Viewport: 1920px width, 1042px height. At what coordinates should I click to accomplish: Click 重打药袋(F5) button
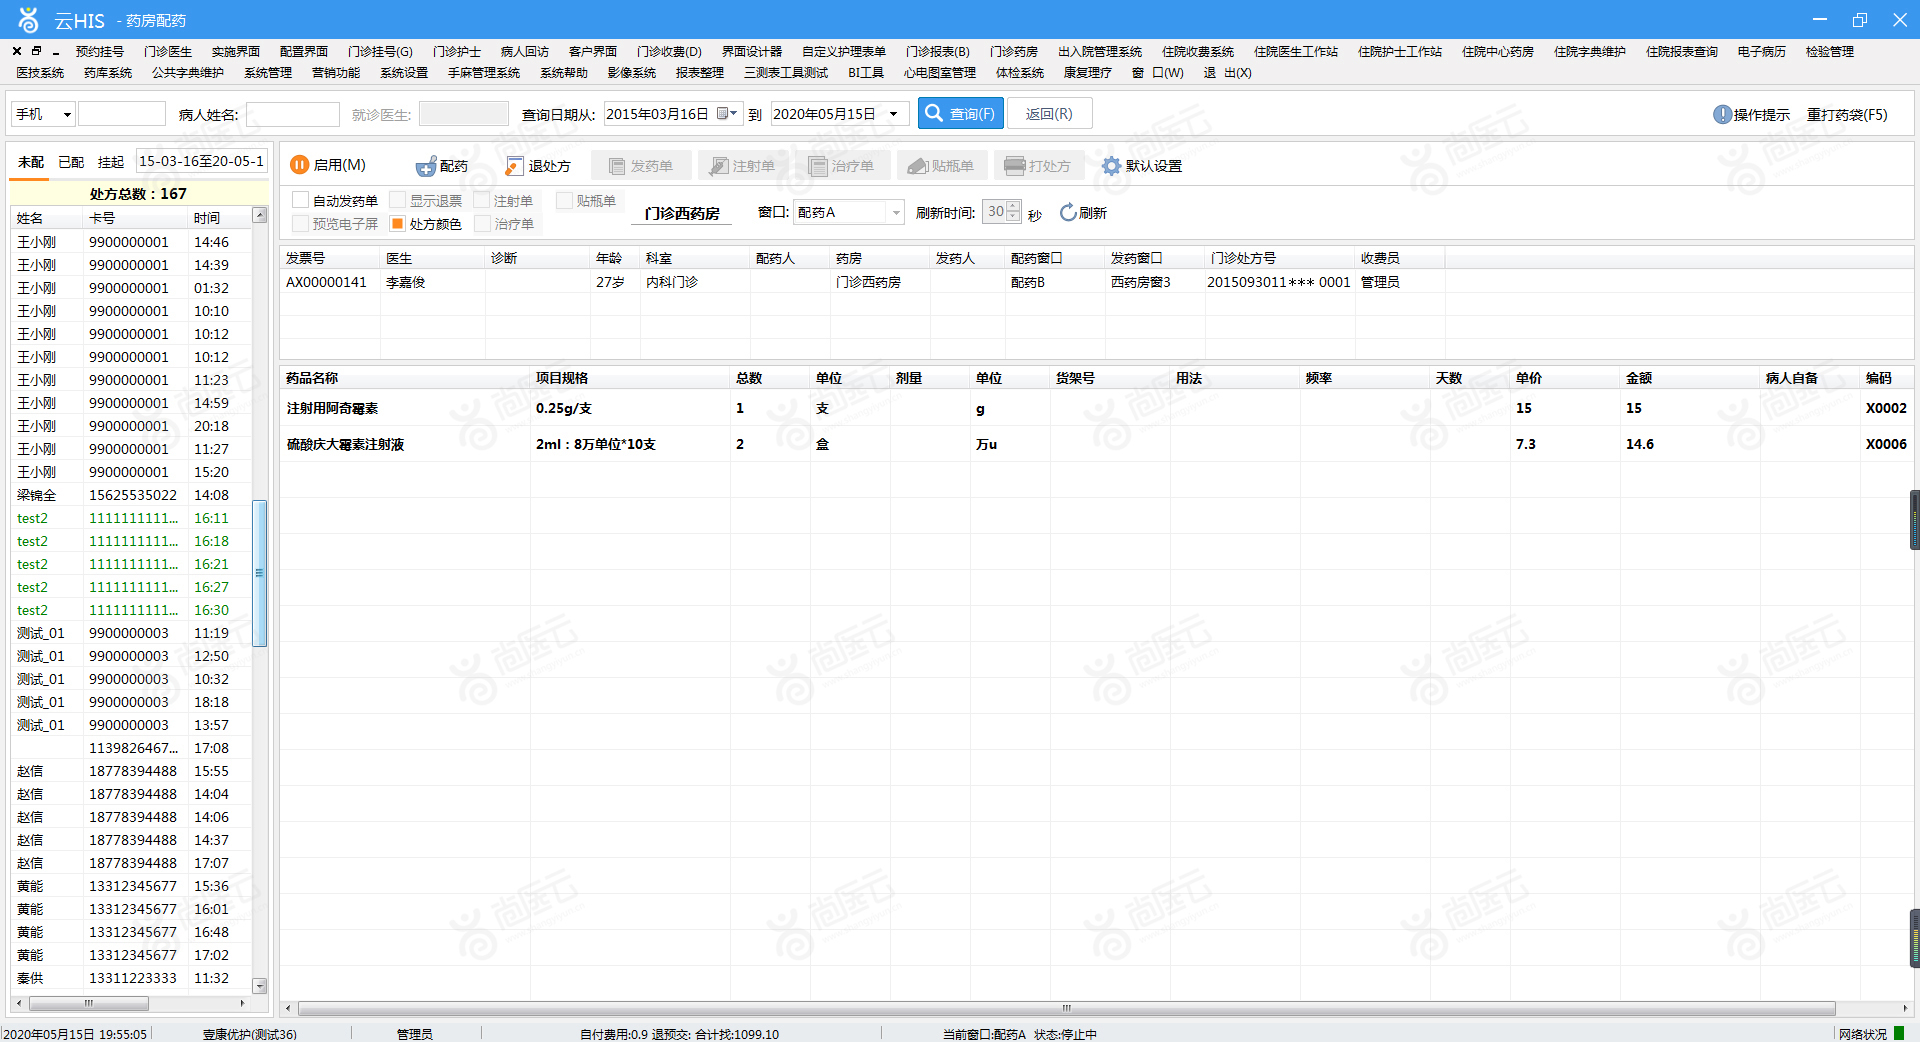1847,114
